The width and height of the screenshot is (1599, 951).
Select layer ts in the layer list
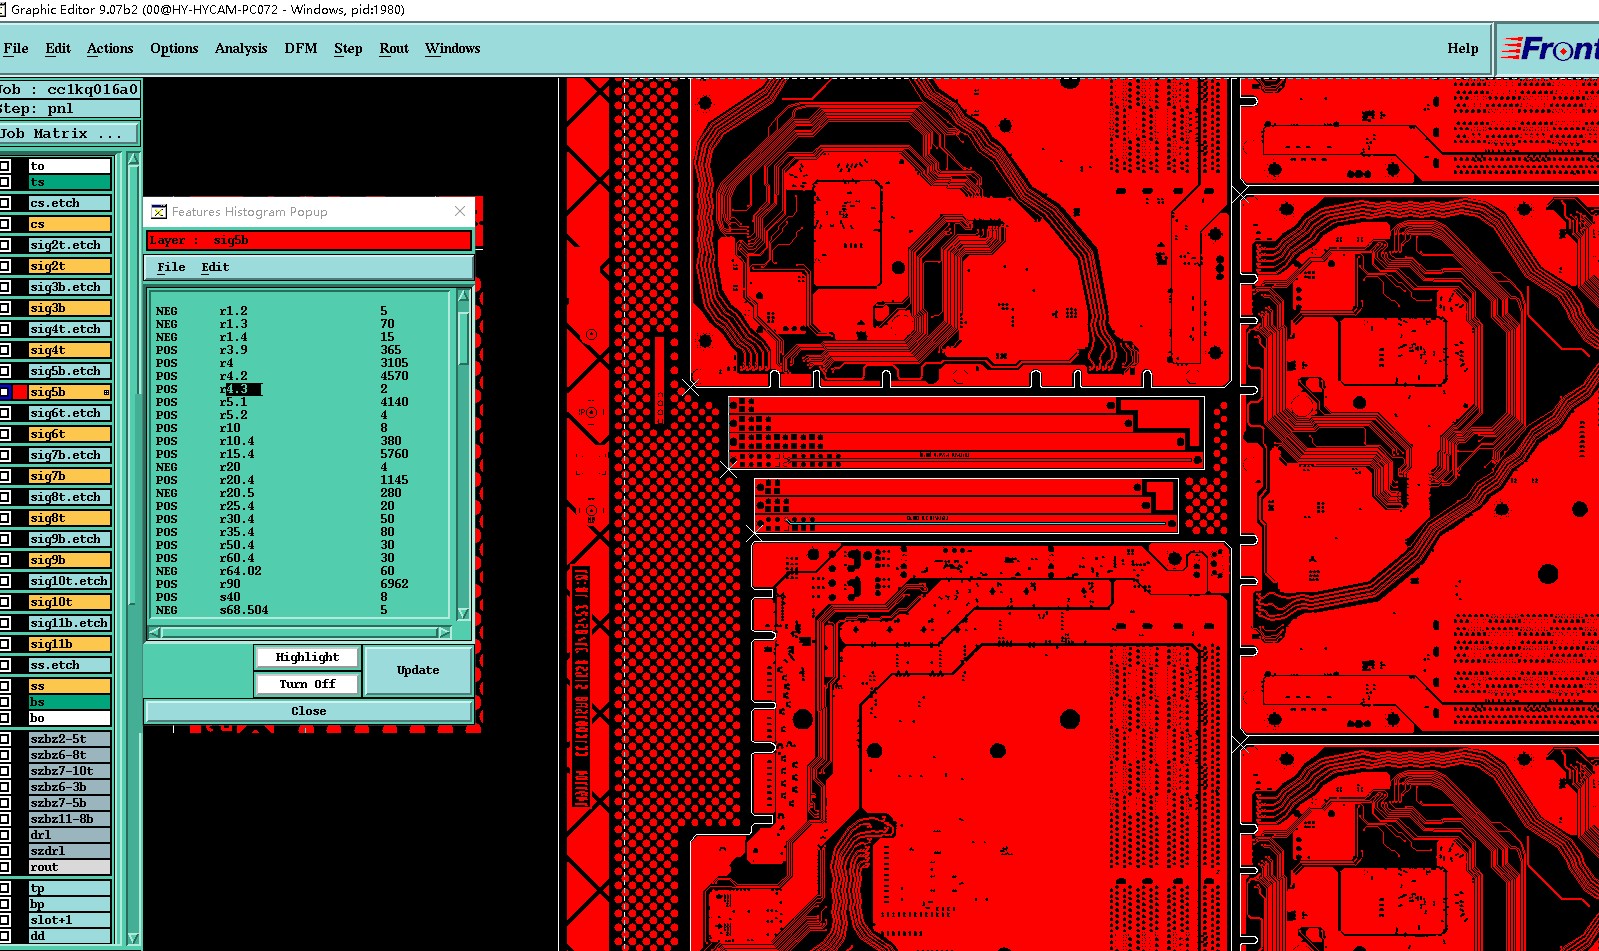point(69,182)
